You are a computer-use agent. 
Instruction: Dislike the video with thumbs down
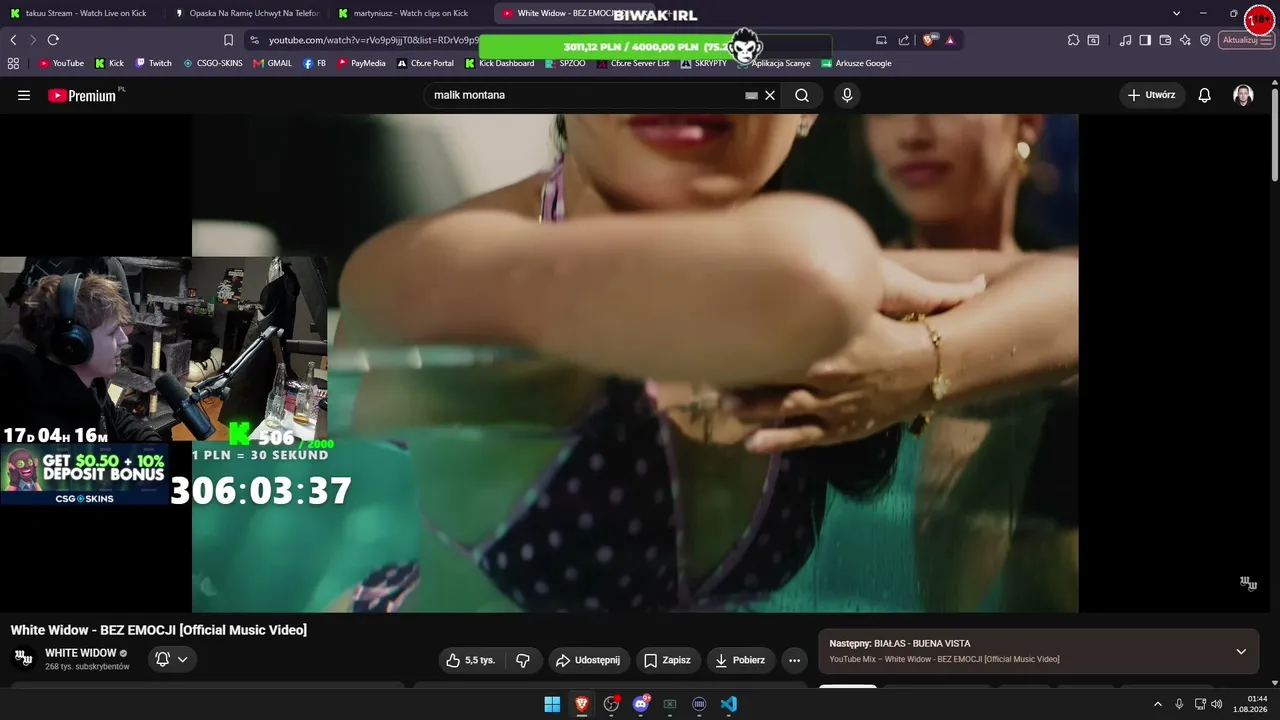coord(523,660)
